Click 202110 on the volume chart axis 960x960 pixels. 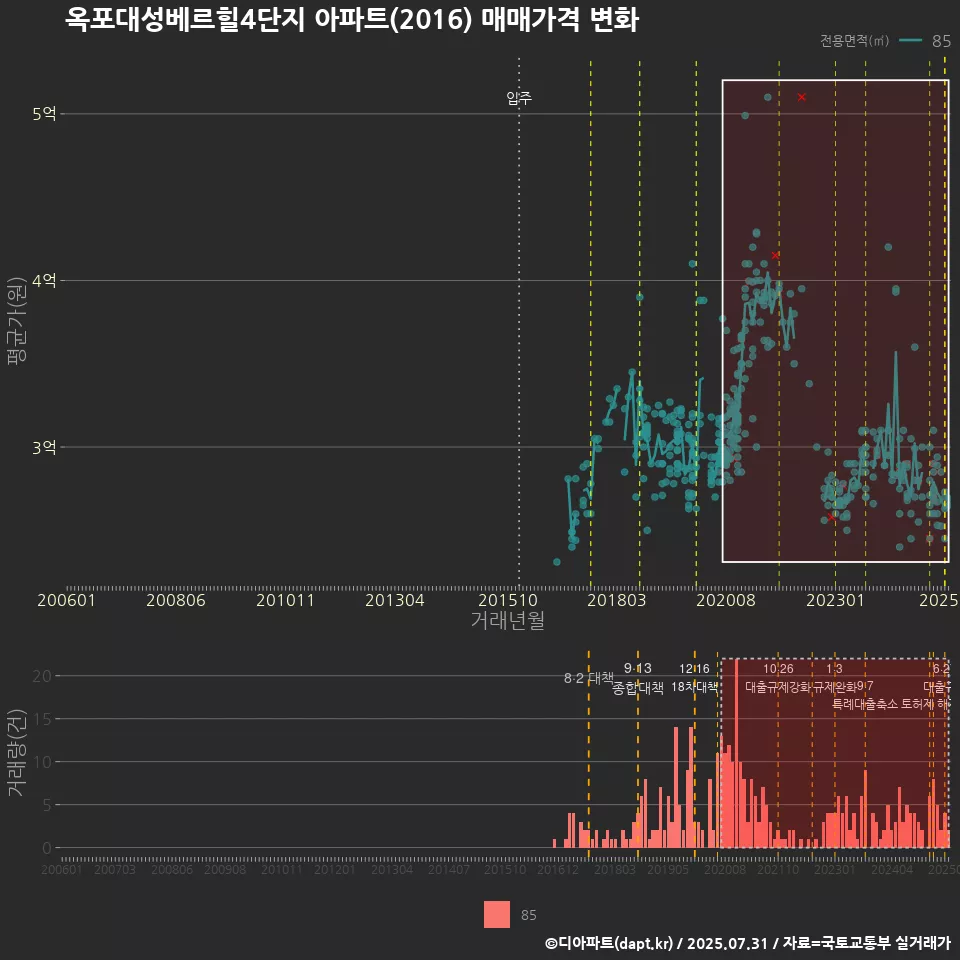coord(778,869)
